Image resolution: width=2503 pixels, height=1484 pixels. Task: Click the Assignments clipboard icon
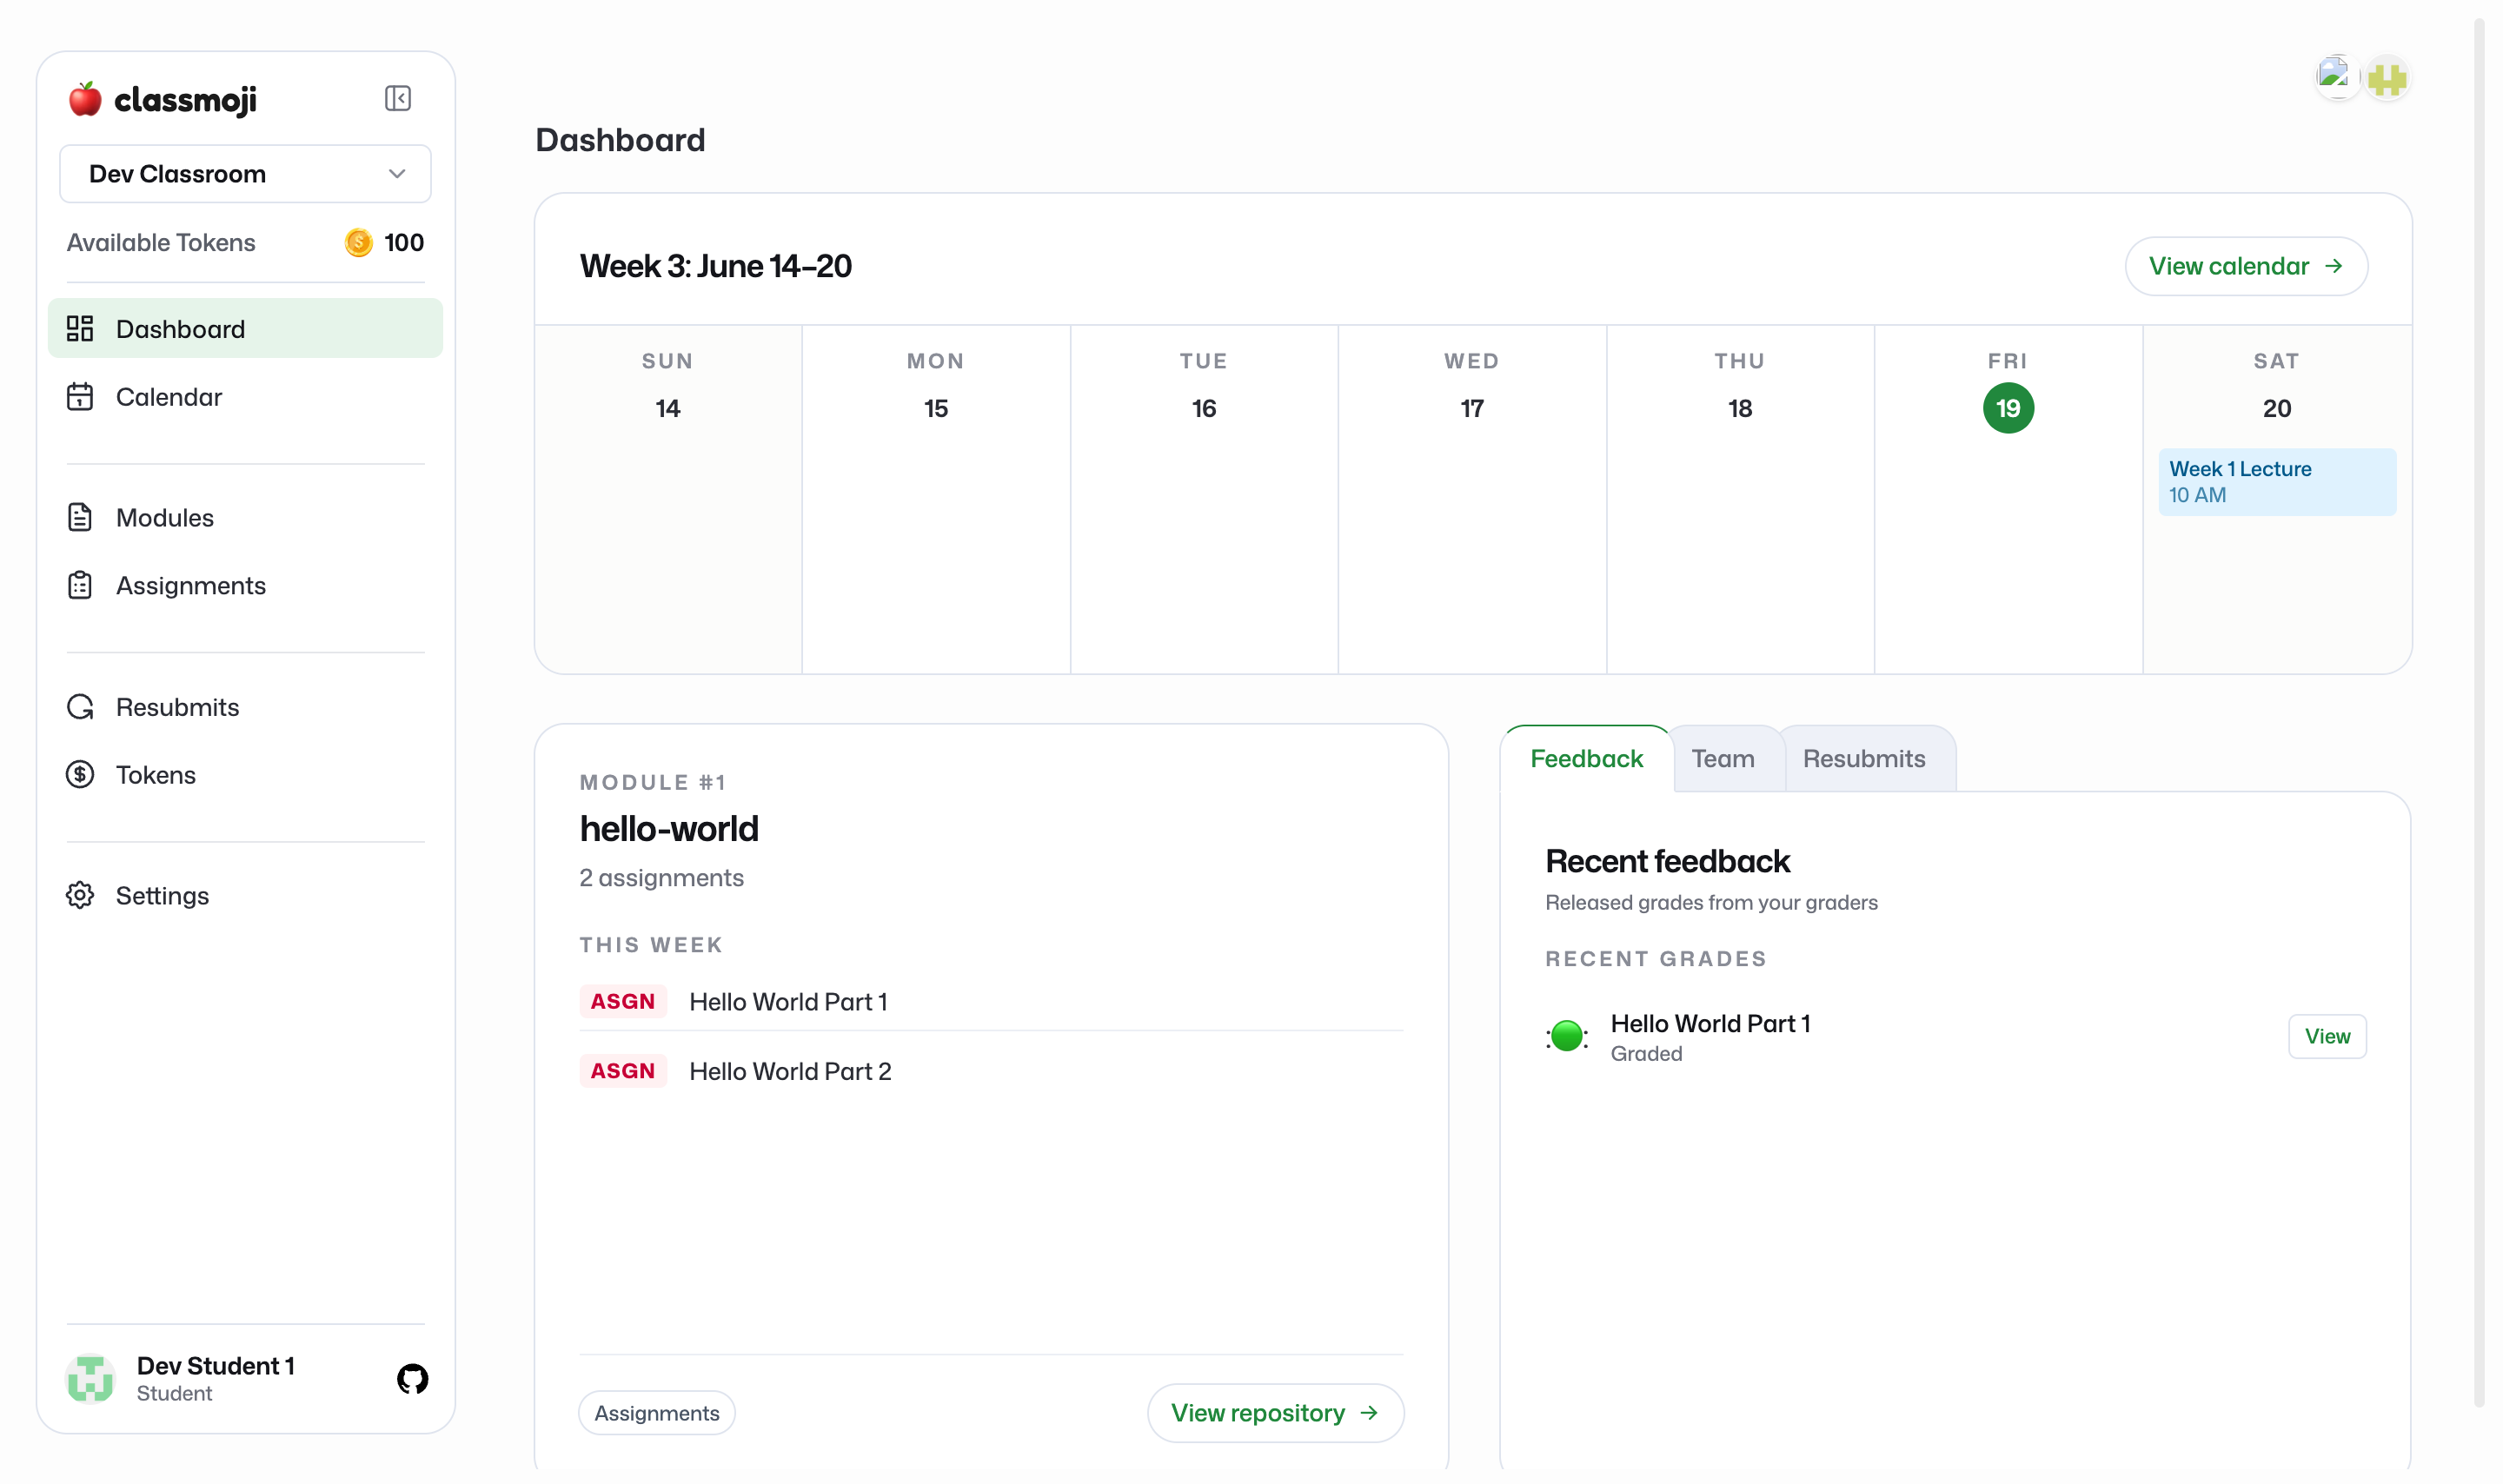(x=80, y=586)
